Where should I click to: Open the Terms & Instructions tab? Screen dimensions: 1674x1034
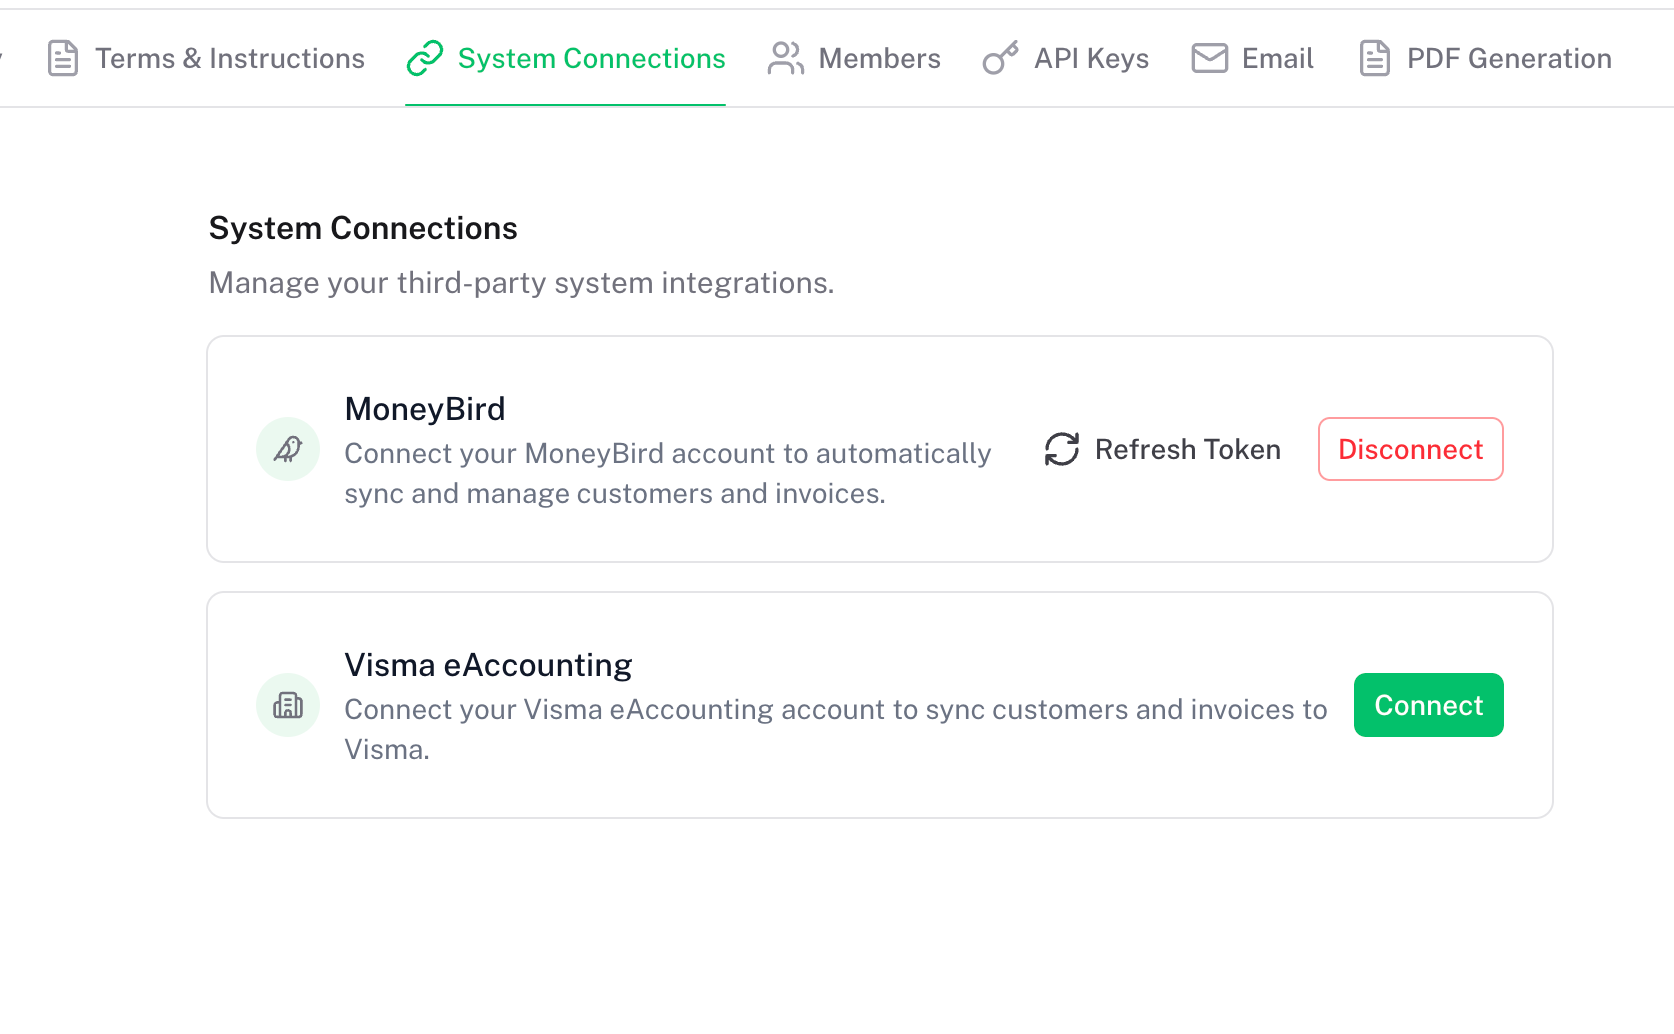[206, 59]
